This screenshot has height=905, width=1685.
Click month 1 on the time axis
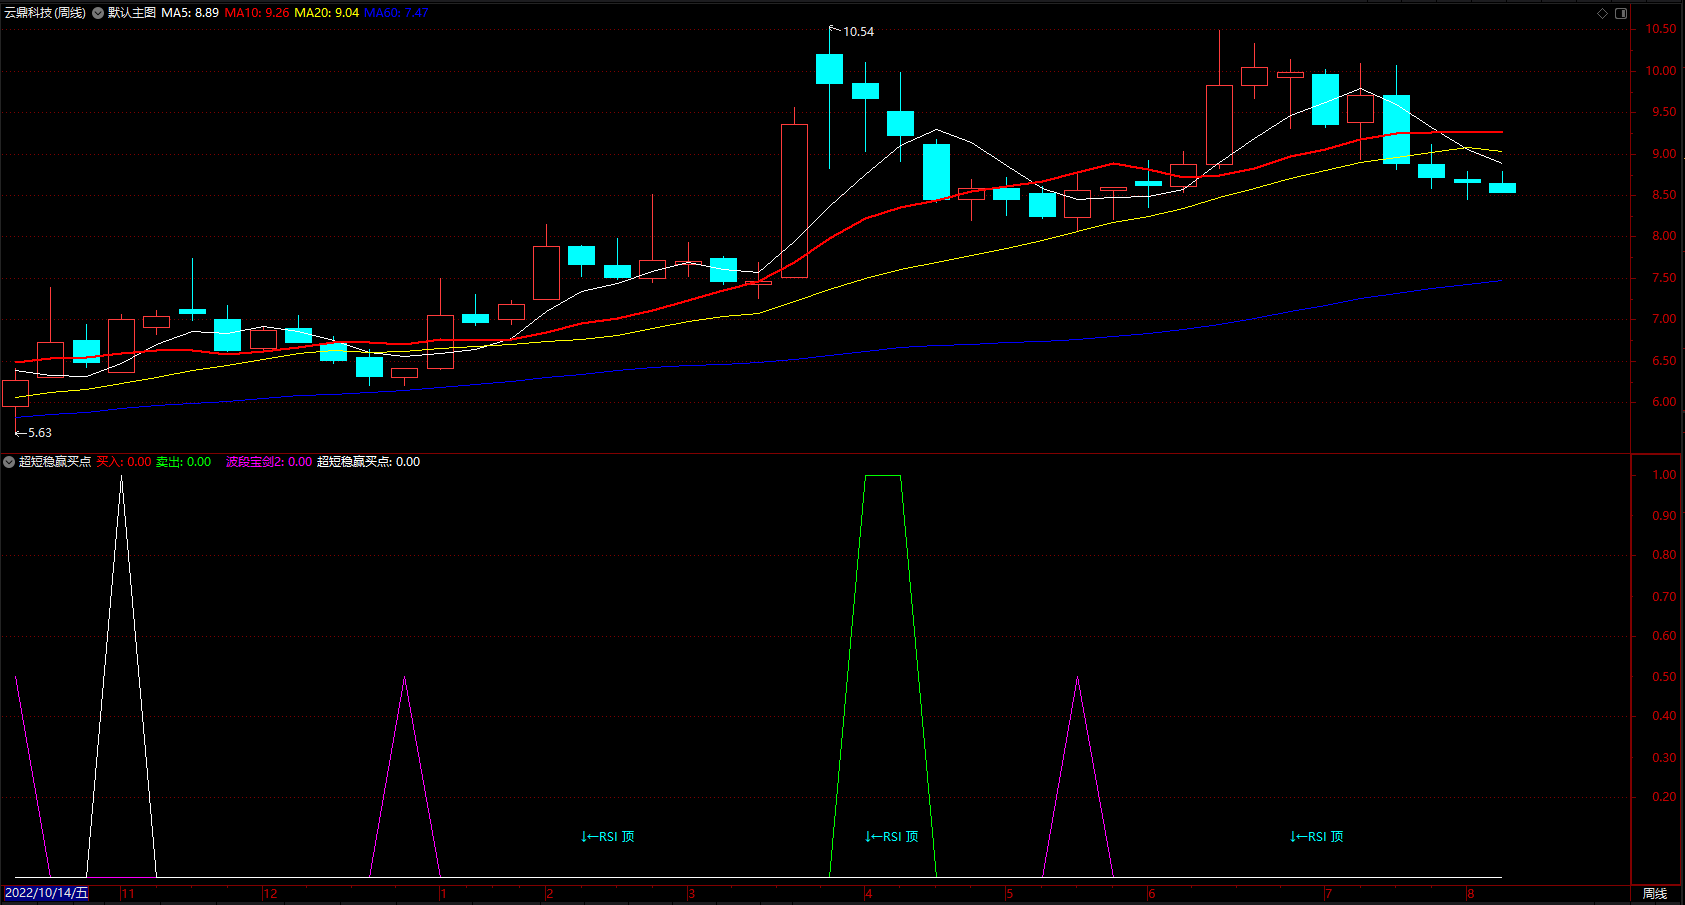tap(444, 894)
